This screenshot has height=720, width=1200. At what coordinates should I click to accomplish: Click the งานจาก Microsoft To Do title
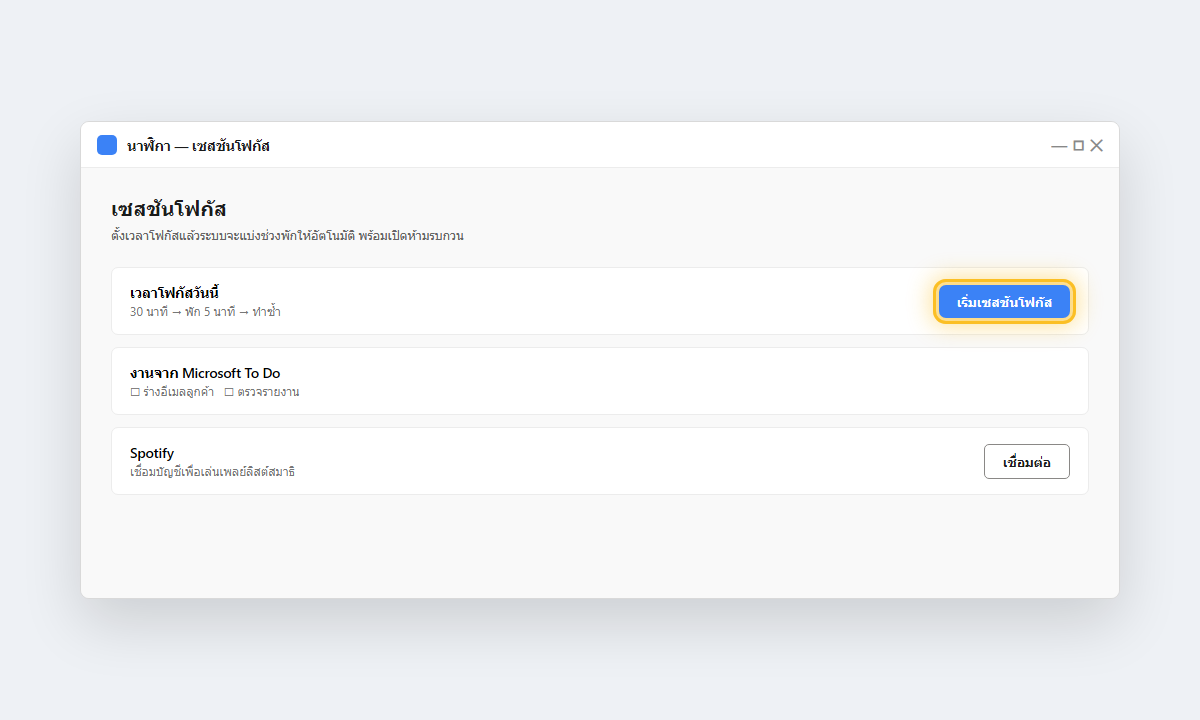point(205,373)
